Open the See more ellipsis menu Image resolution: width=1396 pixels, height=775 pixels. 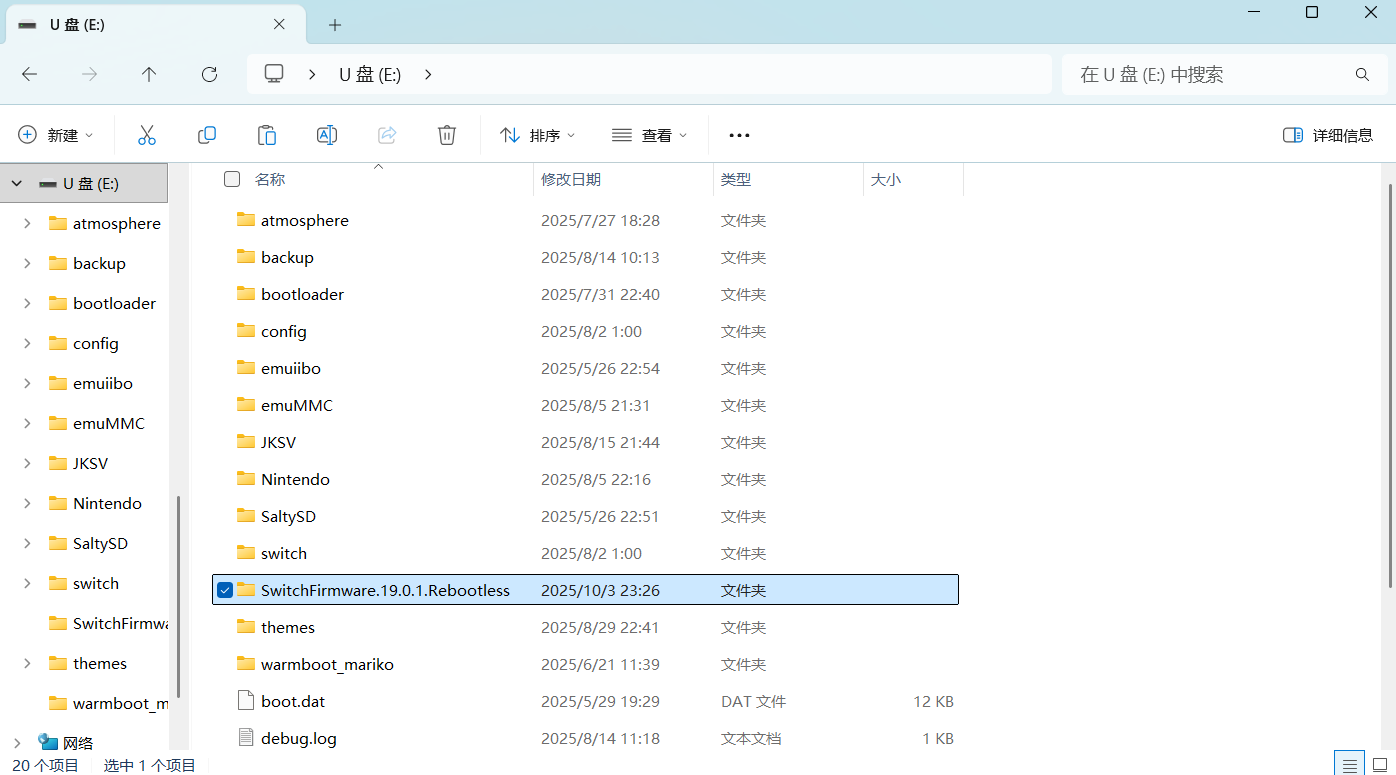coord(739,135)
